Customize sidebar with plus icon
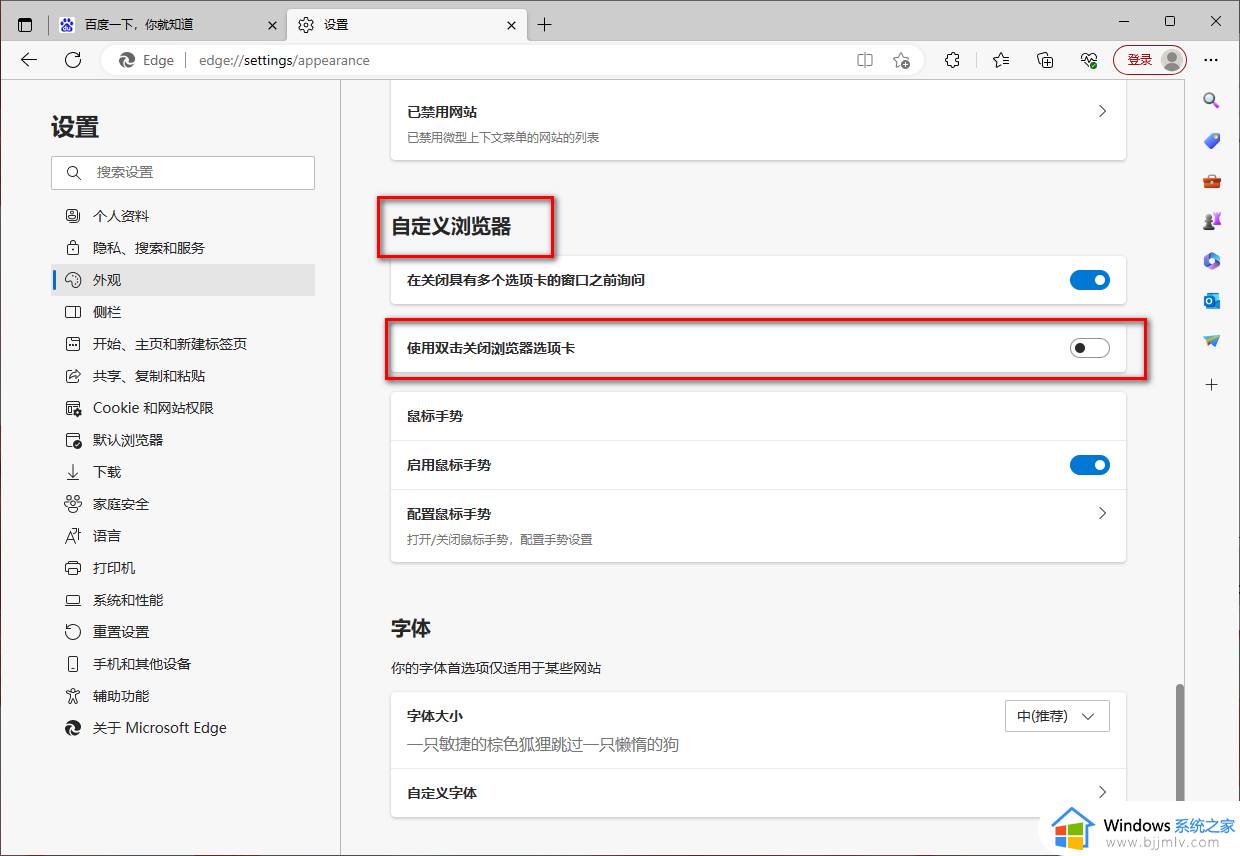This screenshot has width=1240, height=856. pyautogui.click(x=1211, y=384)
